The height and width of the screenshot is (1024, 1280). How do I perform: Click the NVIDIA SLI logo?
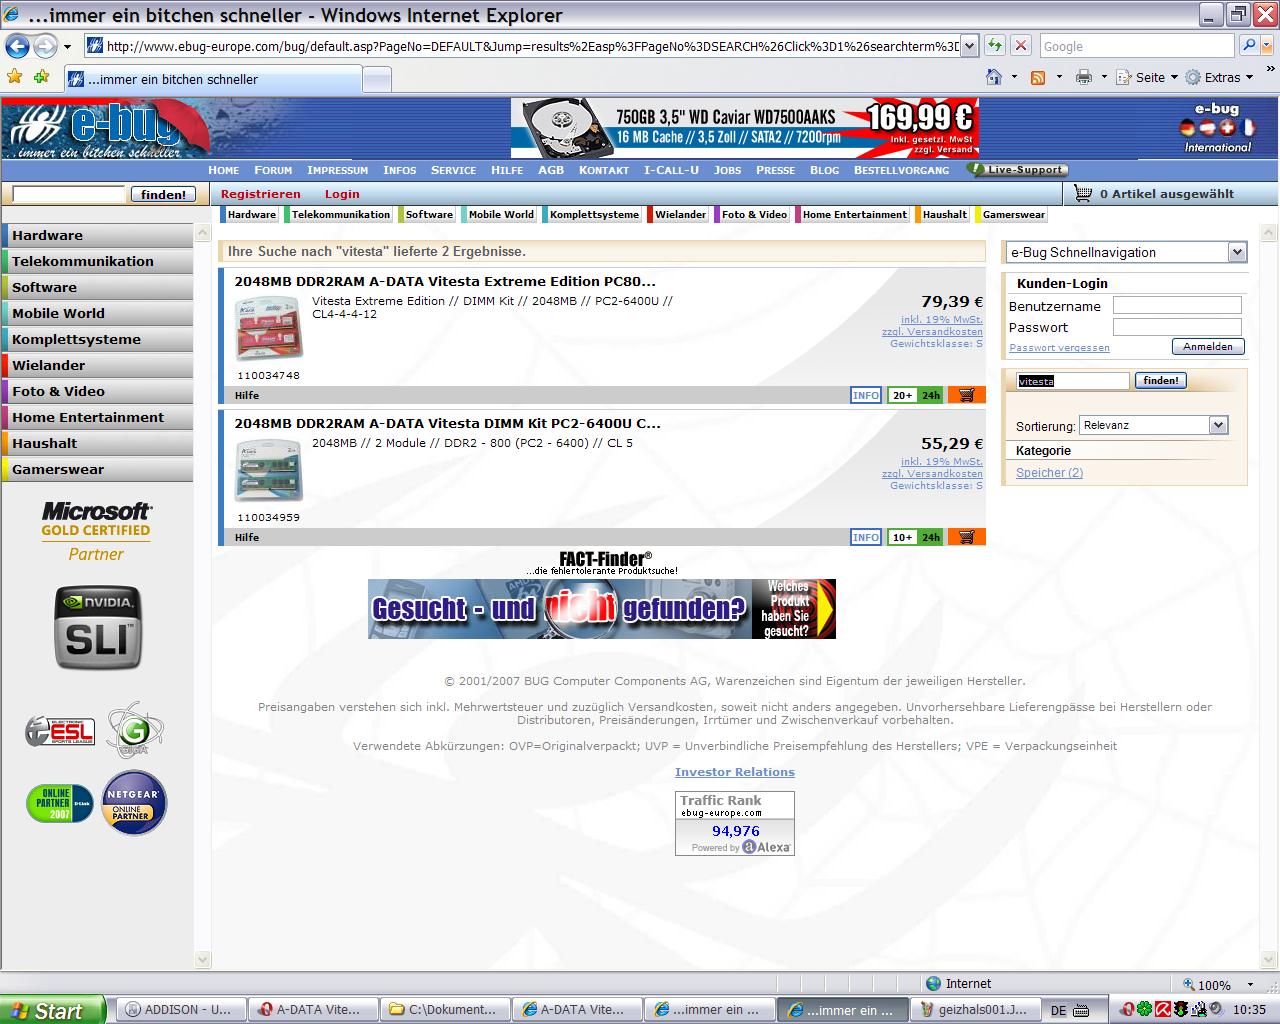[x=97, y=627]
